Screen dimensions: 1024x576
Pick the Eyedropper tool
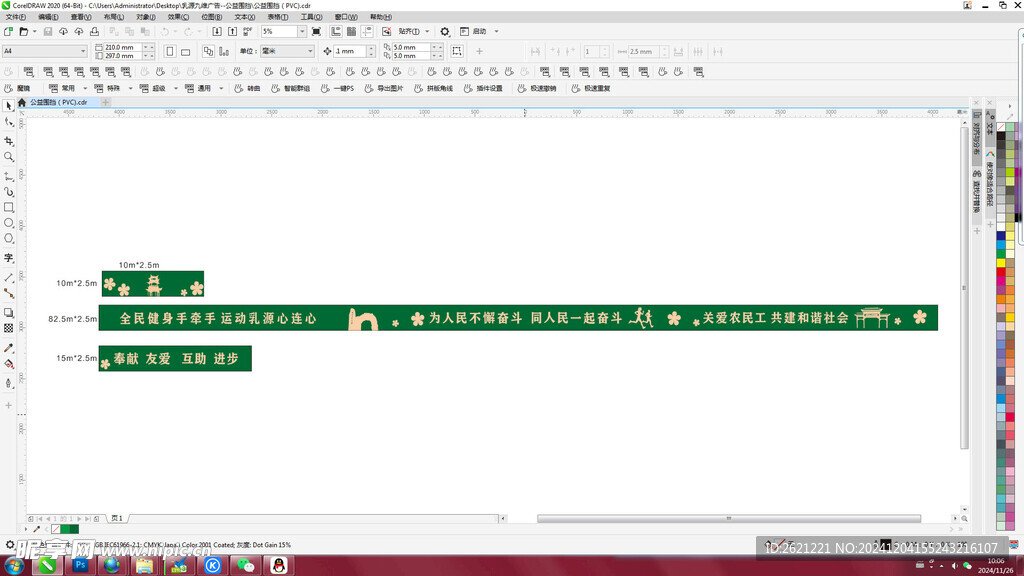[9, 348]
